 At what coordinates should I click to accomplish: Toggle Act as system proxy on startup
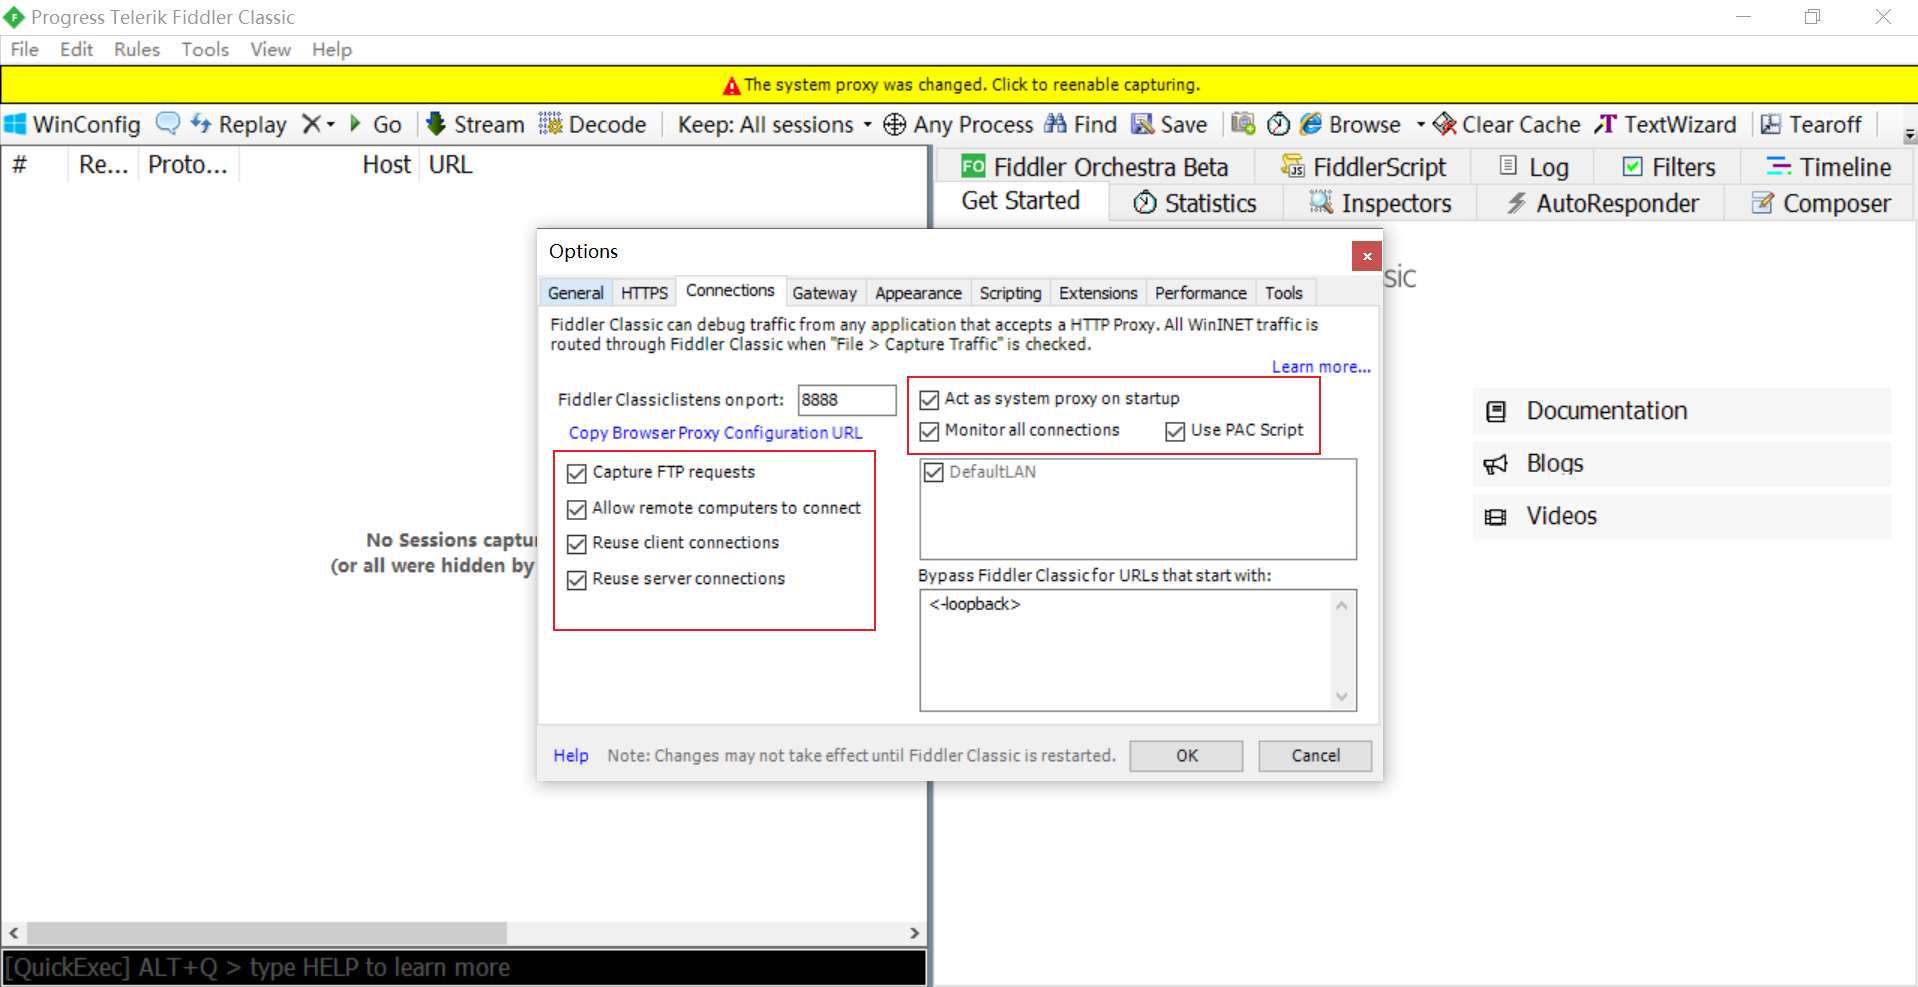929,400
